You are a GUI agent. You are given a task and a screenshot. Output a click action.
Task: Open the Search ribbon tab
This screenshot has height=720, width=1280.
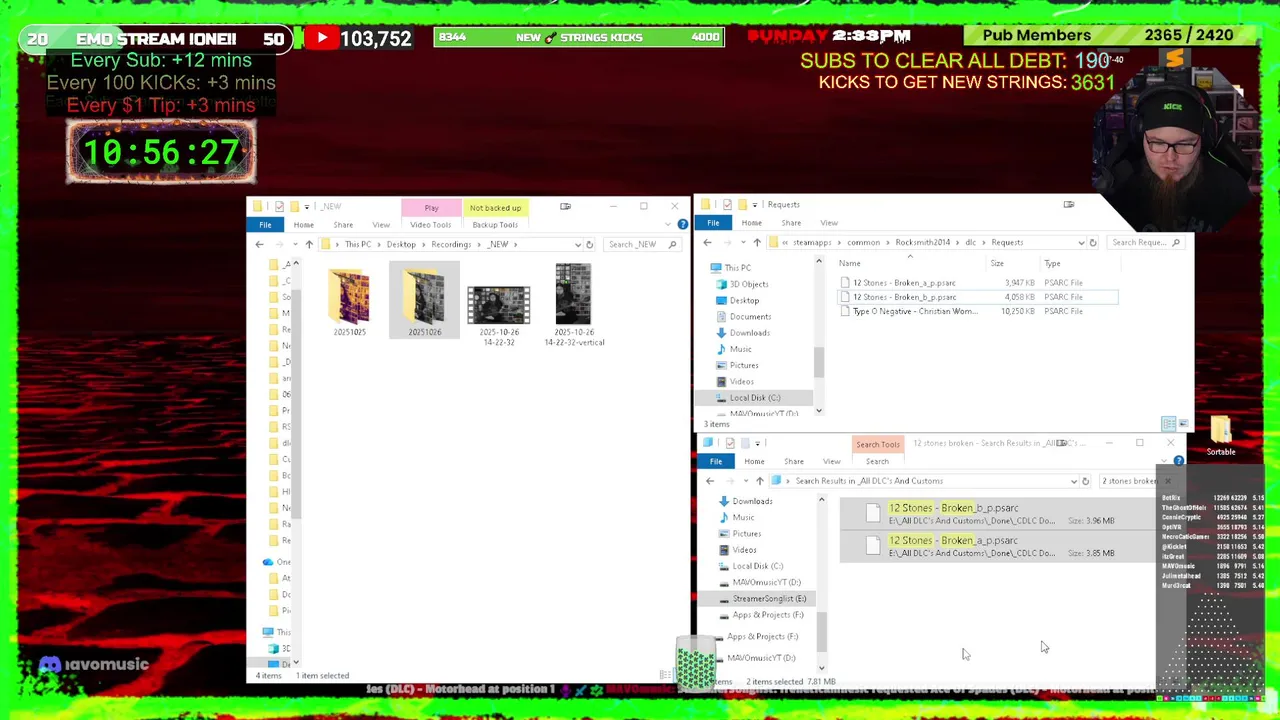pyautogui.click(x=877, y=461)
